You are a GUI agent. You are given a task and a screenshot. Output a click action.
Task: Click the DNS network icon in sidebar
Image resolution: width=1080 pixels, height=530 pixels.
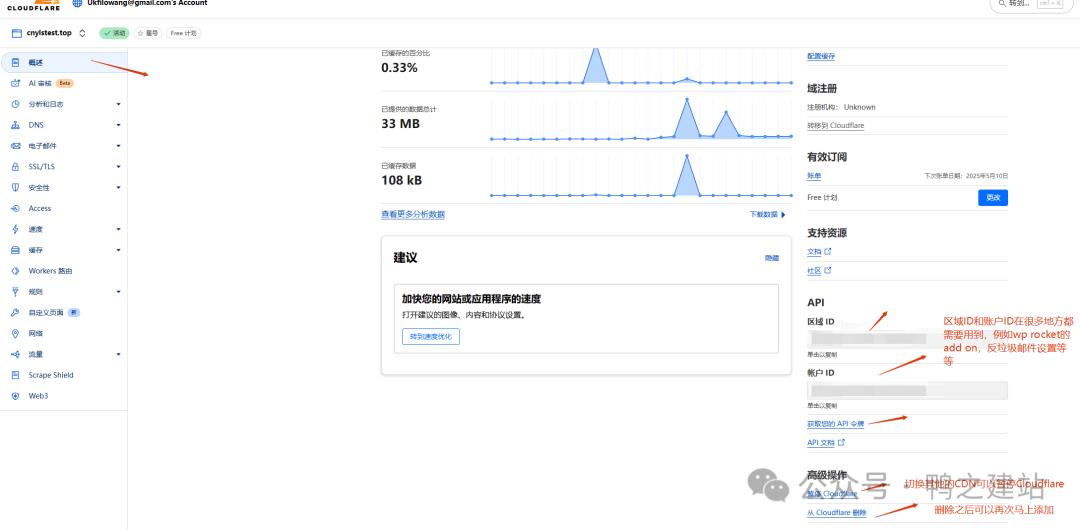[x=15, y=125]
